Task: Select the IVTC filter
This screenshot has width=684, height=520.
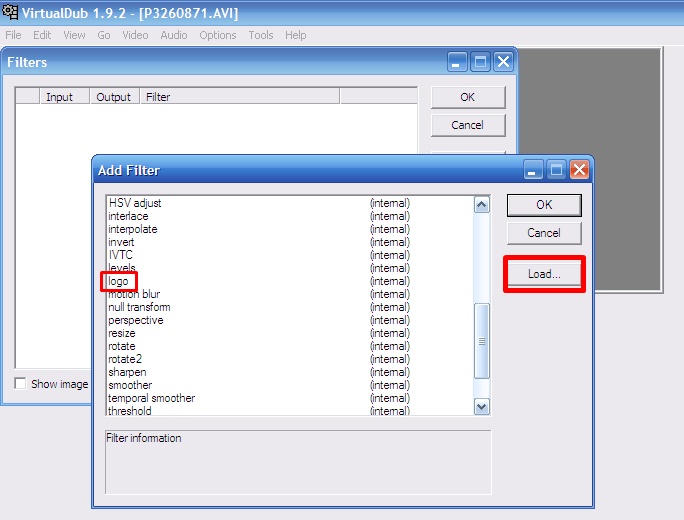Action: [290, 255]
